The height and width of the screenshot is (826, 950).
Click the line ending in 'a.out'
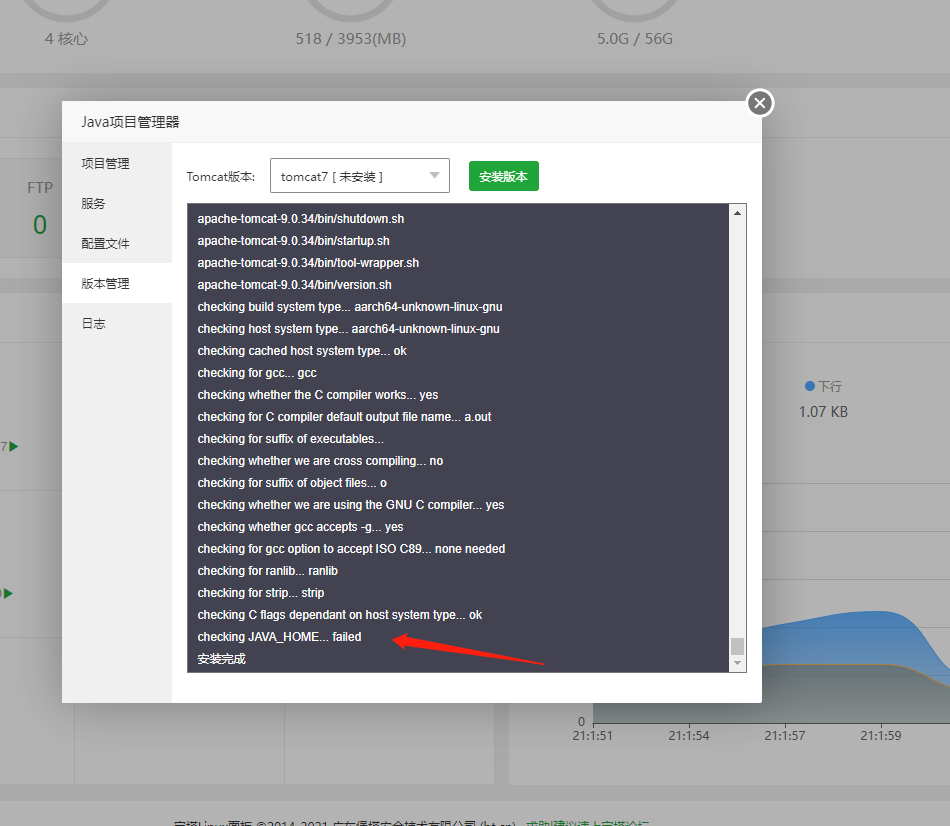(x=344, y=417)
